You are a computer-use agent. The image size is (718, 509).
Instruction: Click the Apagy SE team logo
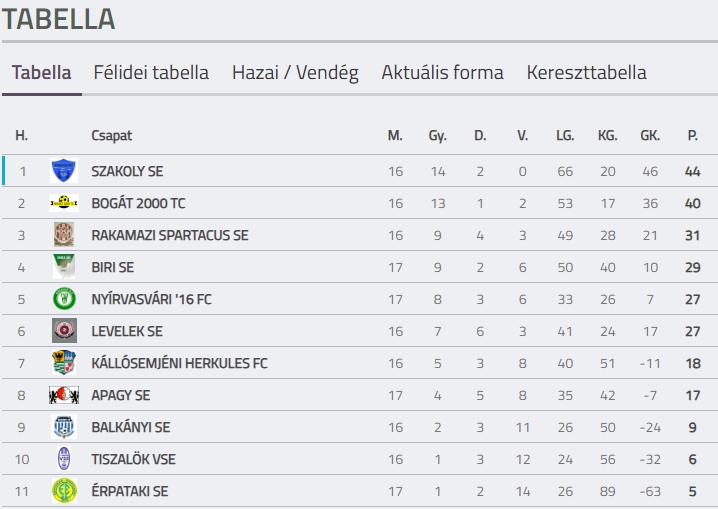click(x=64, y=395)
